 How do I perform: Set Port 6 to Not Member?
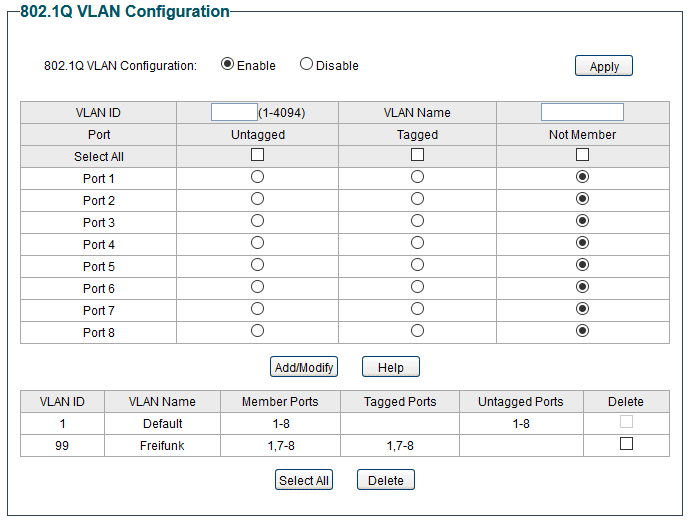582,287
